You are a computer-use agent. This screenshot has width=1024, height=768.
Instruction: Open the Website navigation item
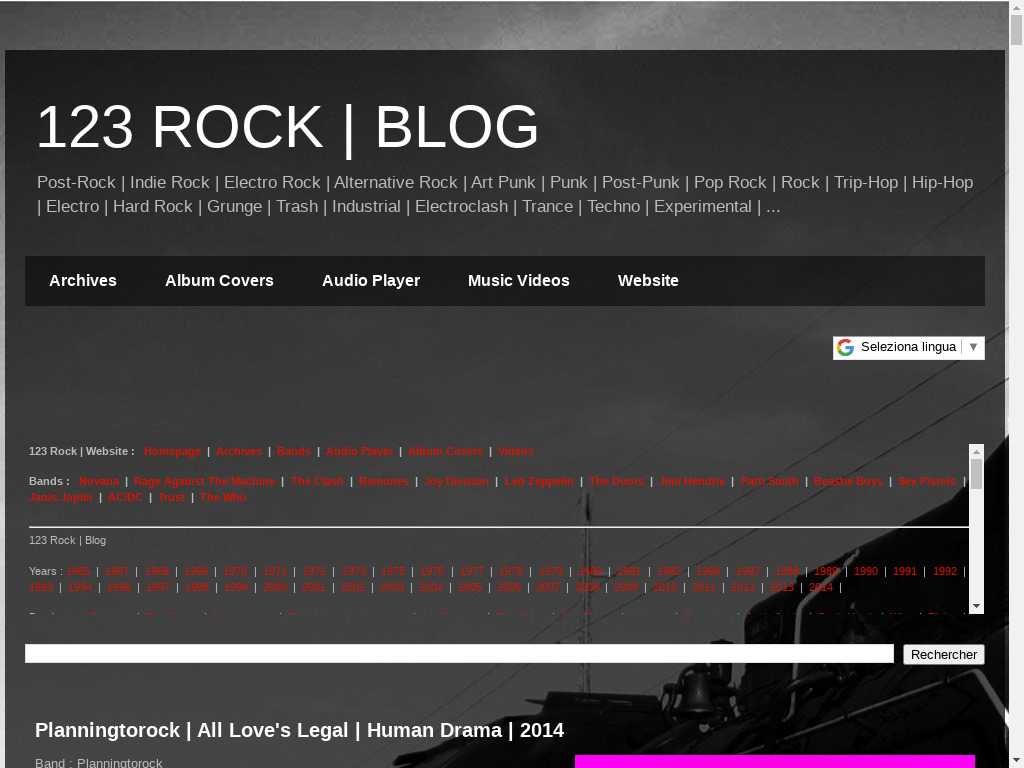pos(648,281)
